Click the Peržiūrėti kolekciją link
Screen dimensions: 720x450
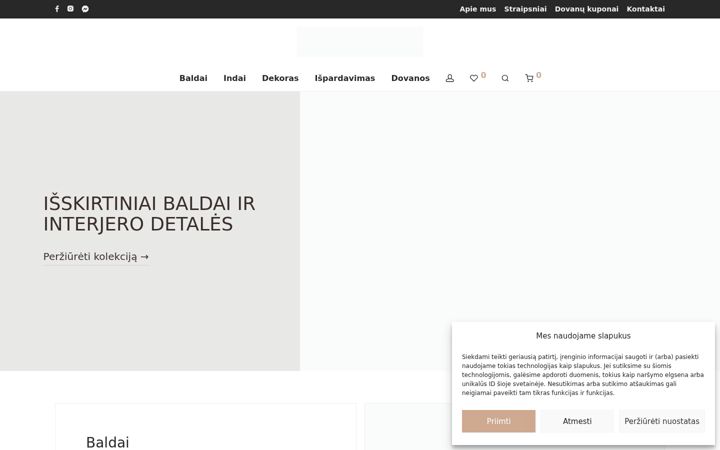coord(96,257)
